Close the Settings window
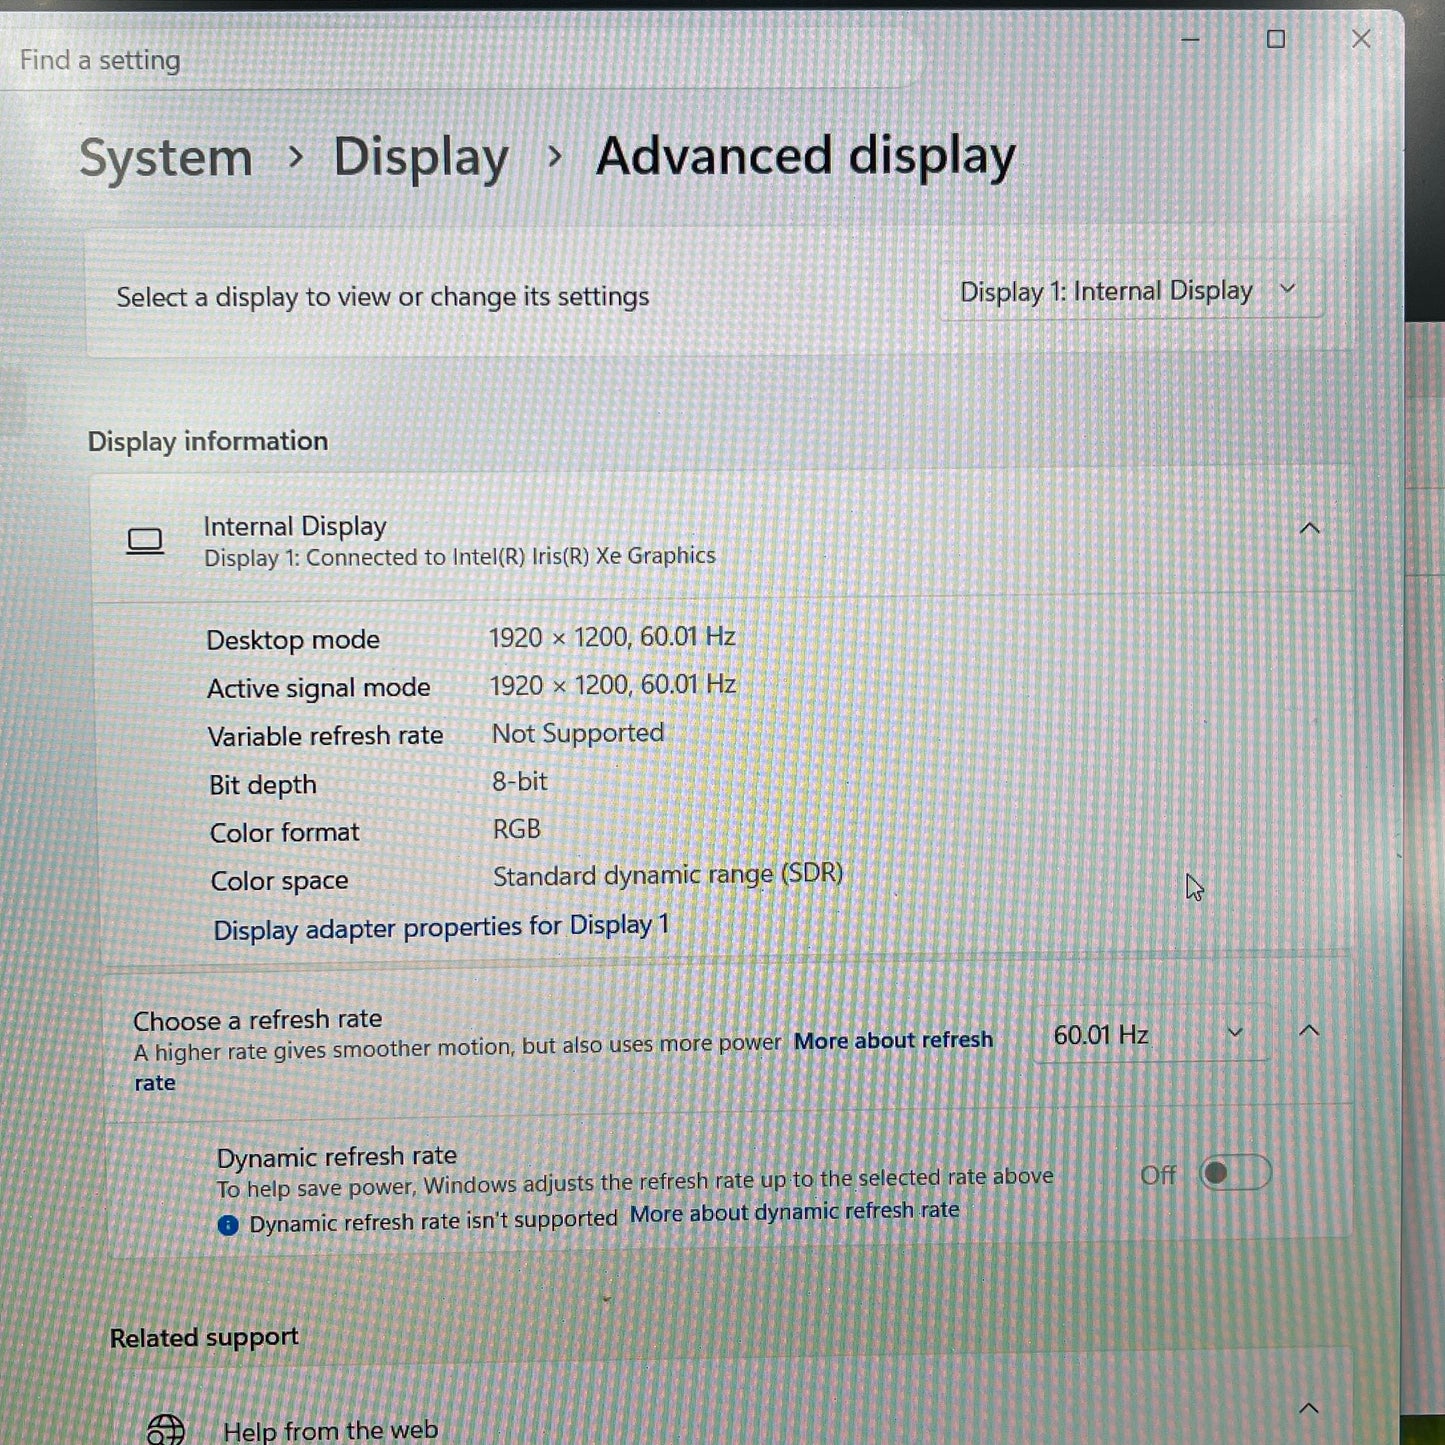 [1361, 40]
